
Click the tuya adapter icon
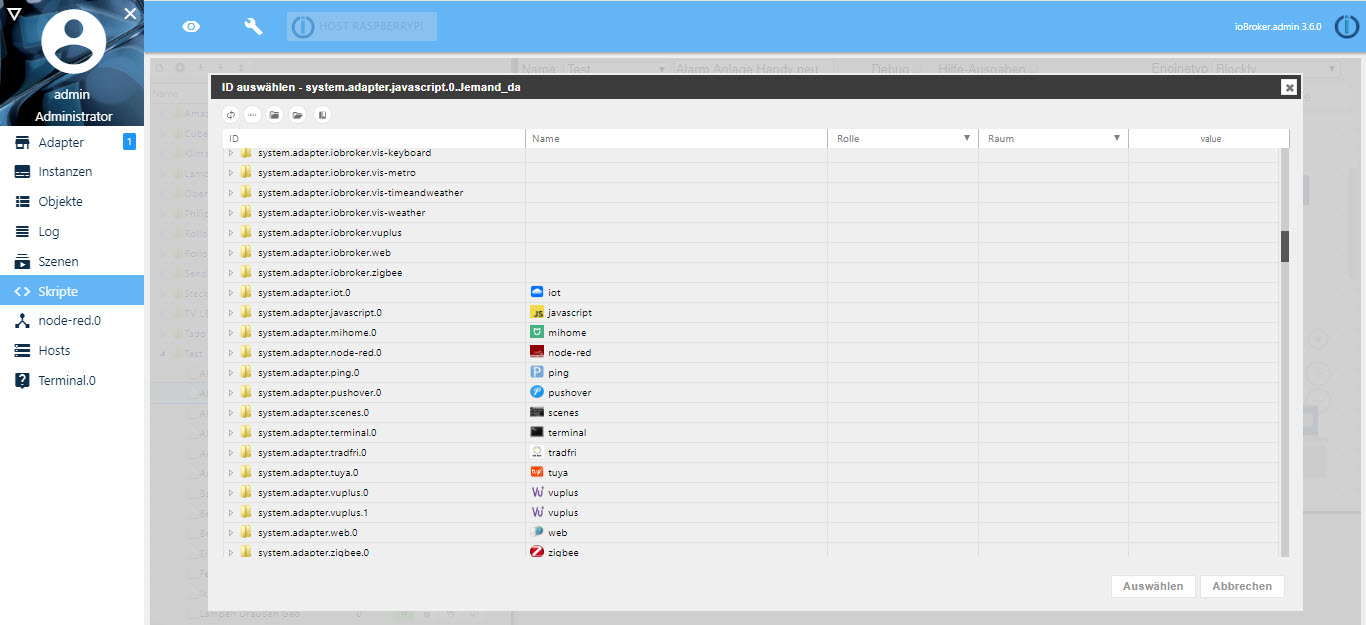click(x=537, y=472)
